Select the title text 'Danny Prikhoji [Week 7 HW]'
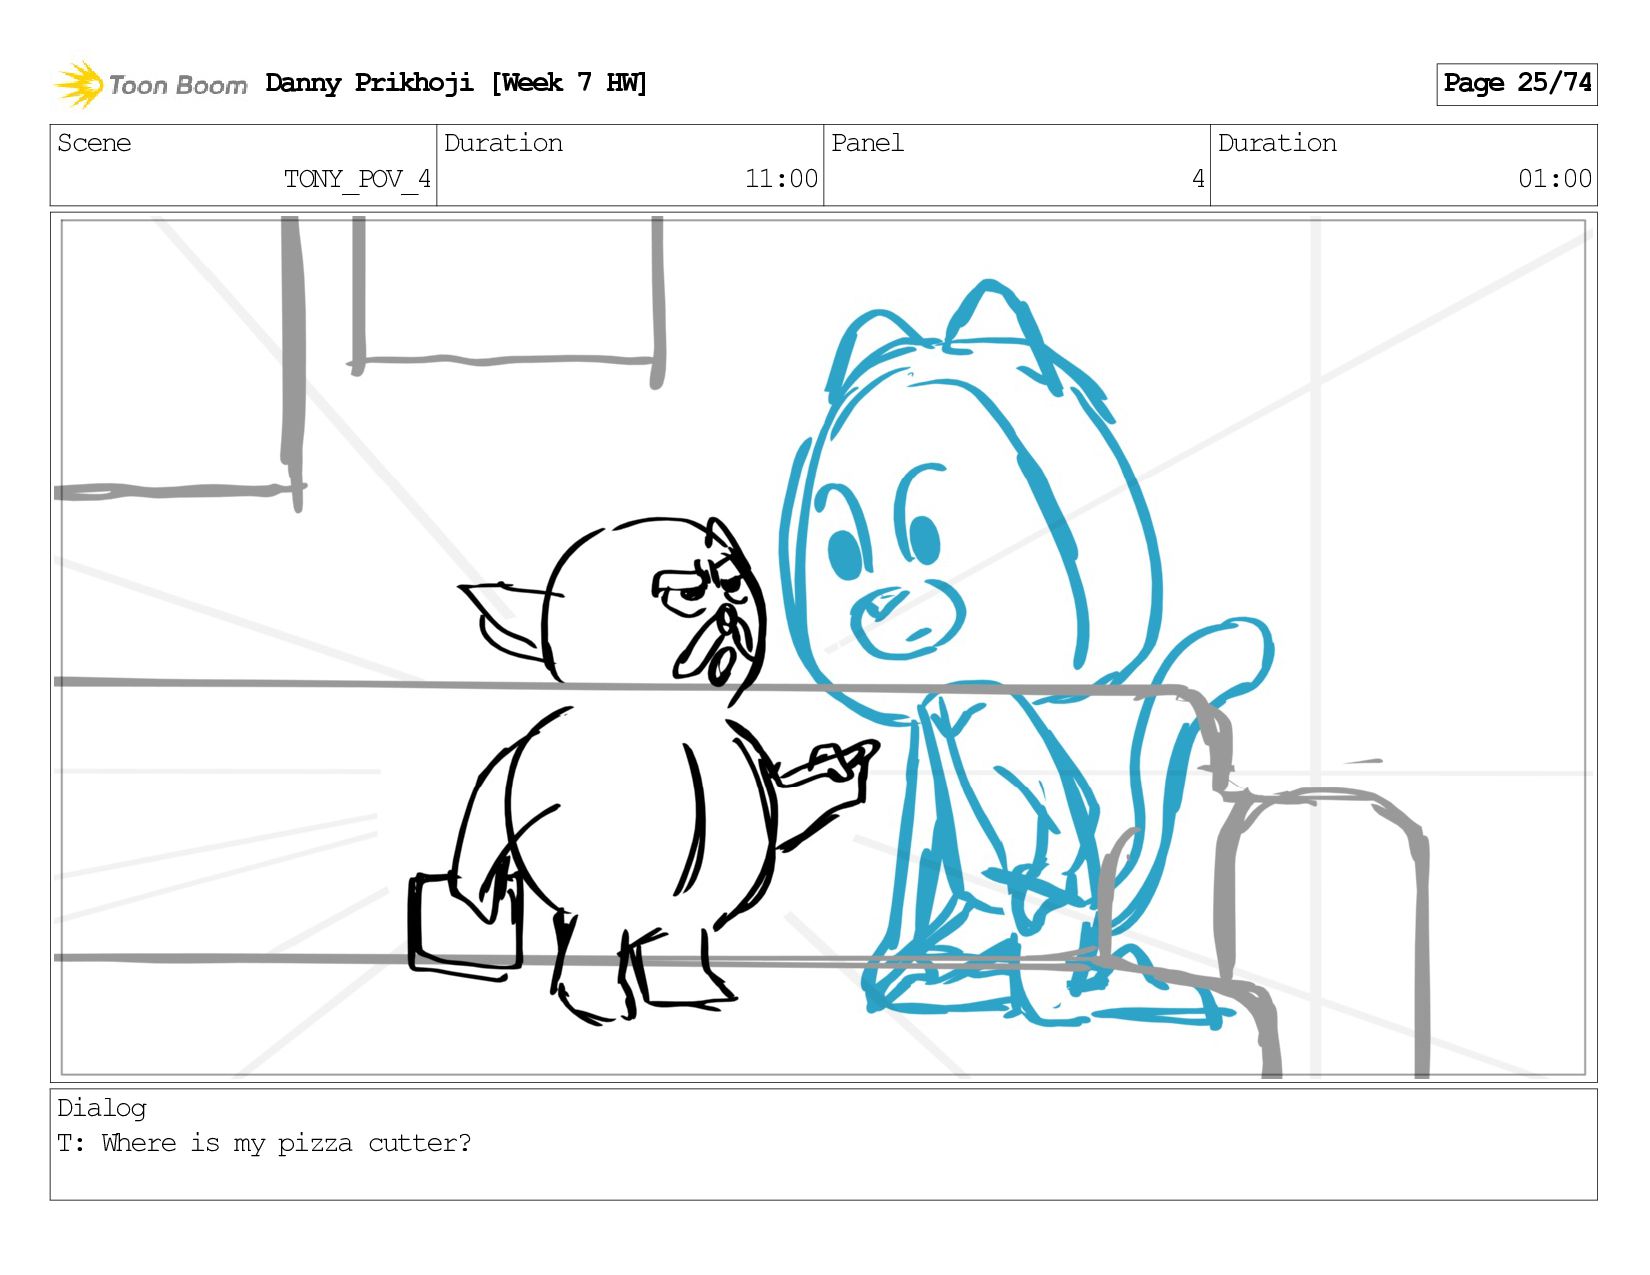Image resolution: width=1650 pixels, height=1275 pixels. pos(456,83)
